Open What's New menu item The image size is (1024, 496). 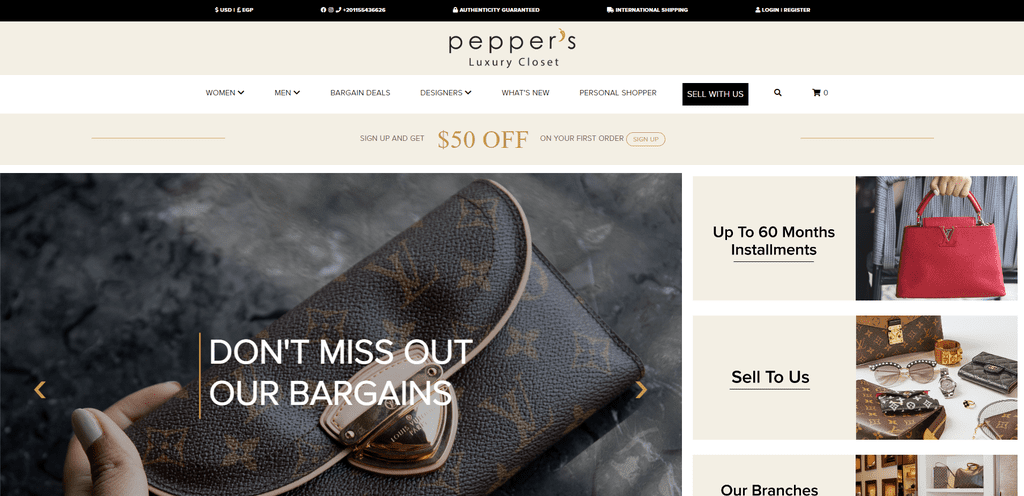pos(525,93)
